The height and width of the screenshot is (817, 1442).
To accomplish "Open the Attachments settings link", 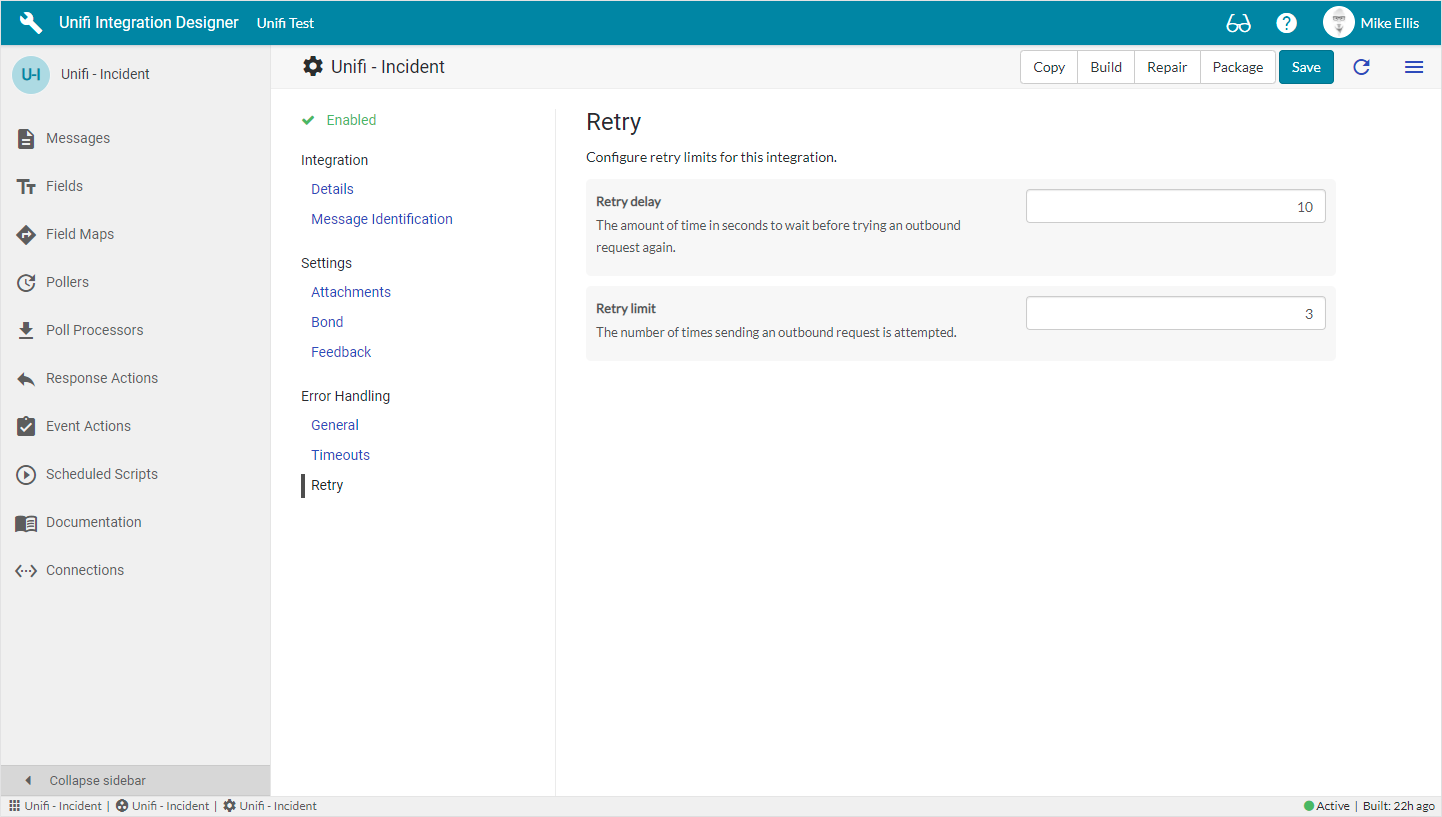I will click(x=350, y=292).
